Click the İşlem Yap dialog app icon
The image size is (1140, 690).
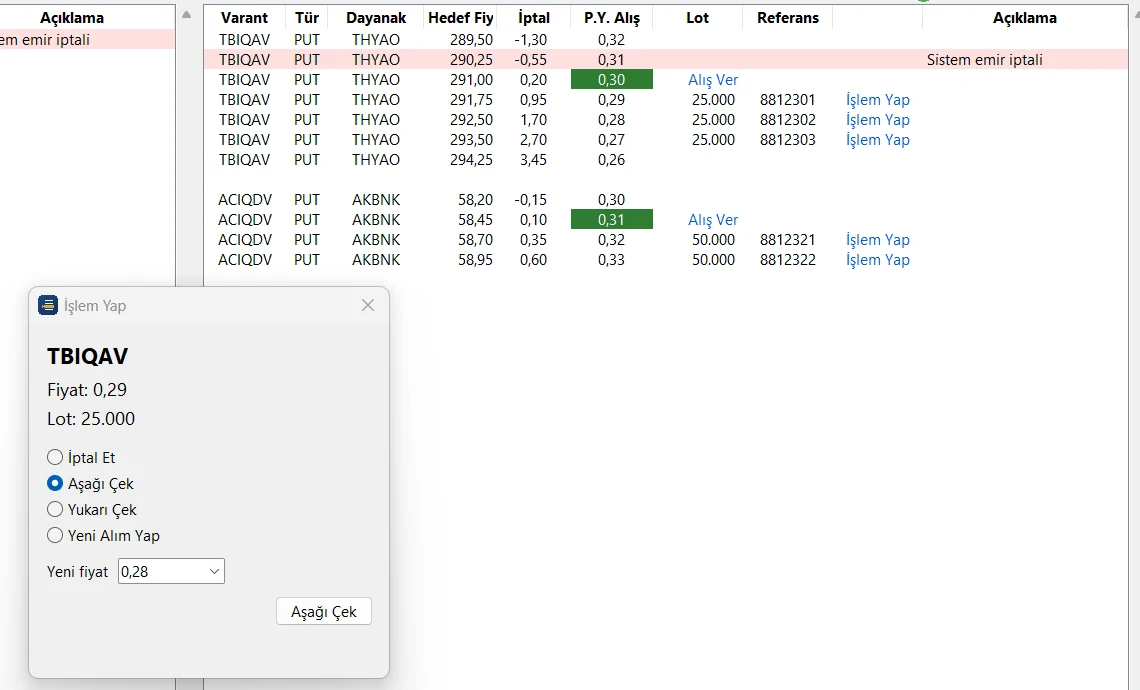click(48, 305)
